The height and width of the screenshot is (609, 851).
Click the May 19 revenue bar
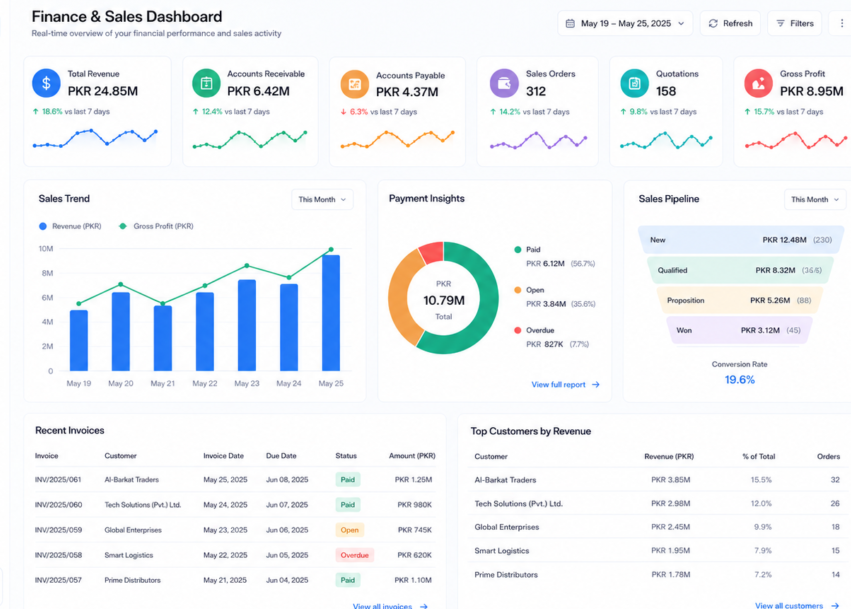[x=79, y=340]
